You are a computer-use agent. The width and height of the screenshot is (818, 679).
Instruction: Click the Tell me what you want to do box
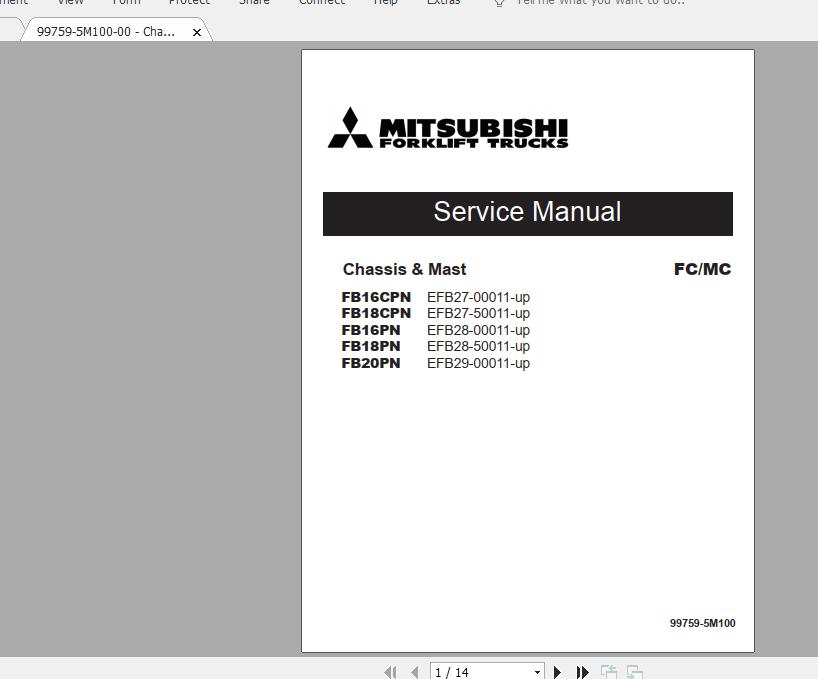pos(600,2)
